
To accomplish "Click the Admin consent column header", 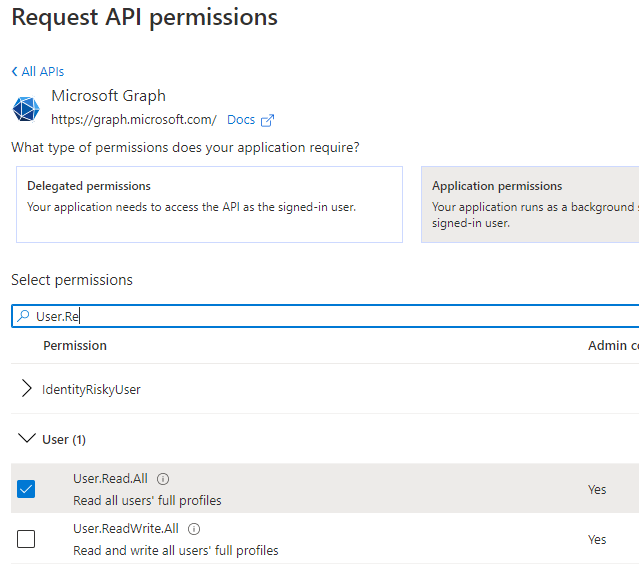I will tap(613, 346).
